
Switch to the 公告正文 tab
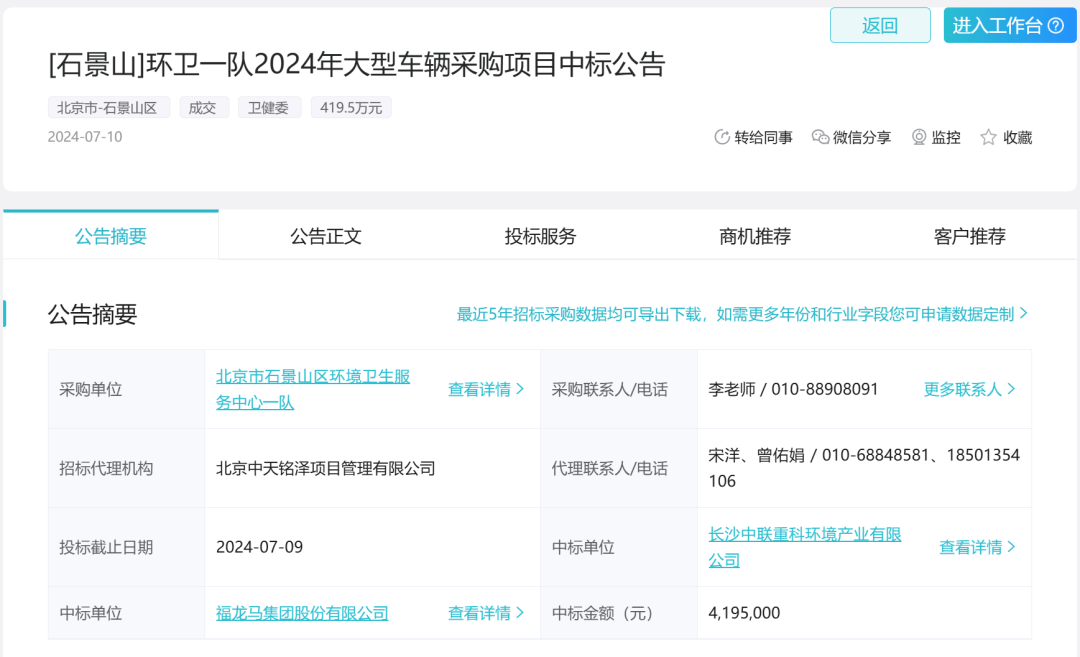point(326,236)
